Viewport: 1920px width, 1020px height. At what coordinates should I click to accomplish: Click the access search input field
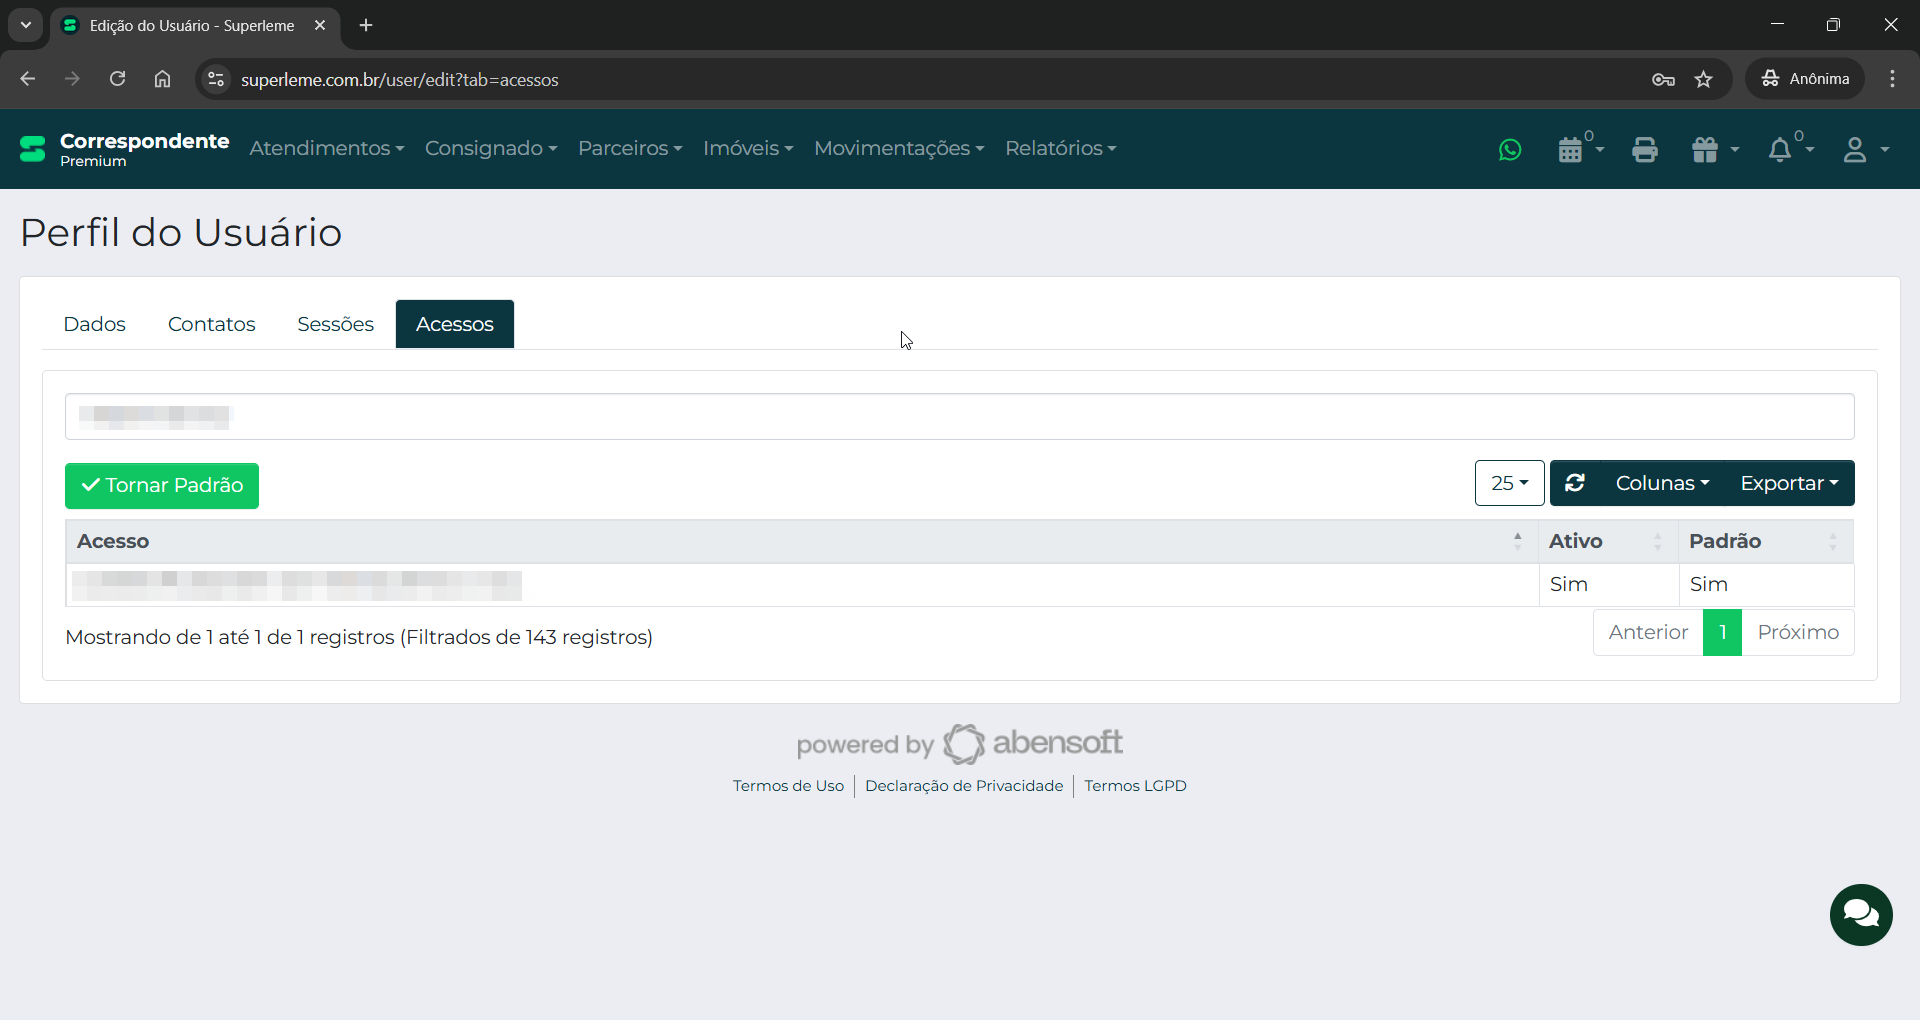pyautogui.click(x=960, y=416)
